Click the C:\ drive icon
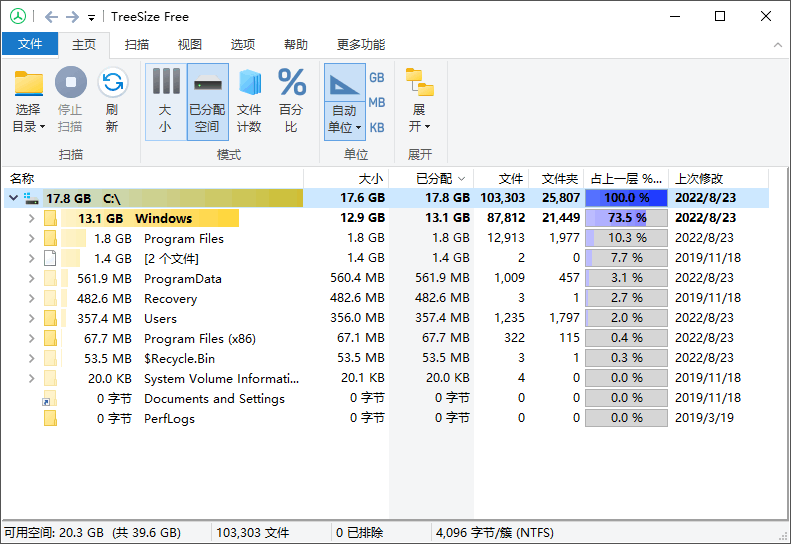 (31, 198)
